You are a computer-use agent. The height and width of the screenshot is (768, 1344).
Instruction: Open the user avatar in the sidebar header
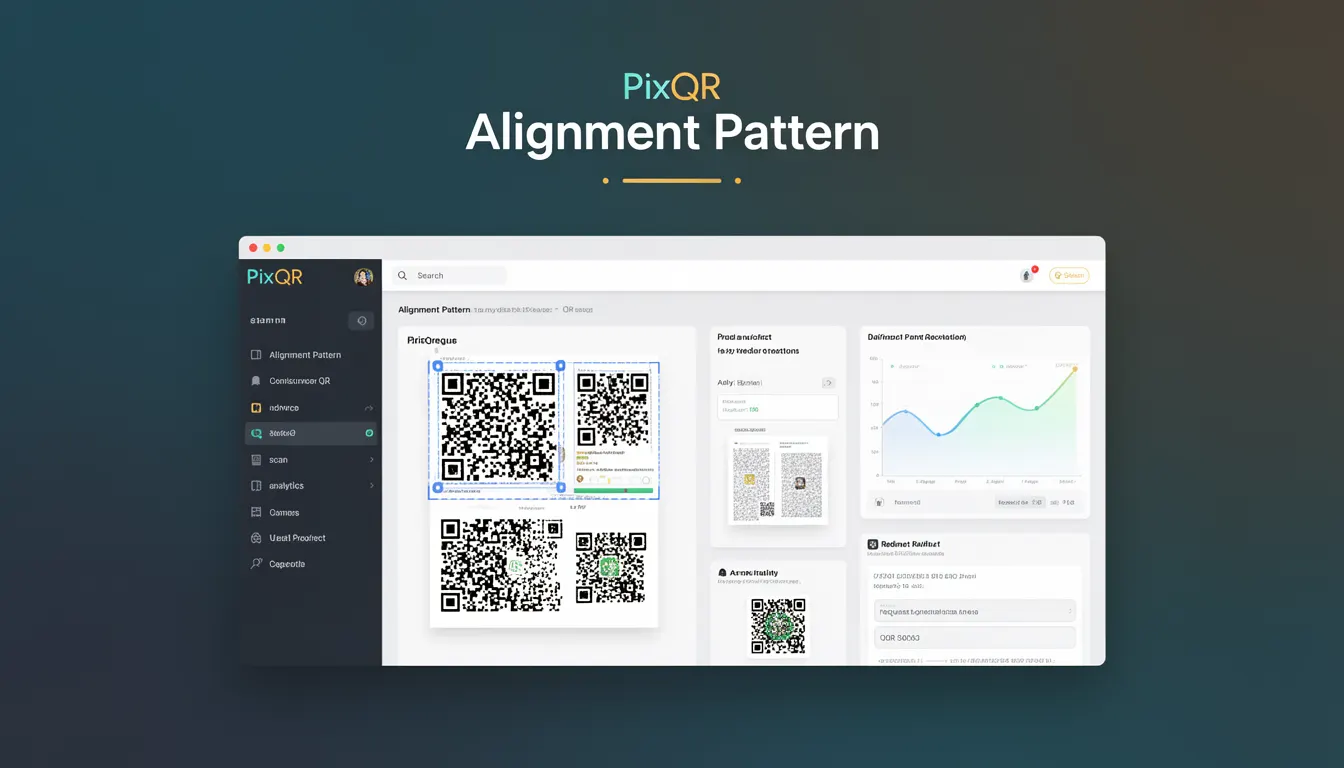coord(363,277)
